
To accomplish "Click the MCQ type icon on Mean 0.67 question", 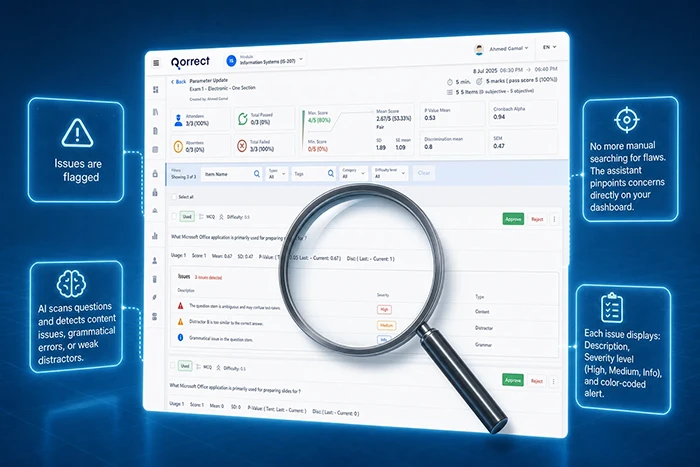I will click(201, 217).
